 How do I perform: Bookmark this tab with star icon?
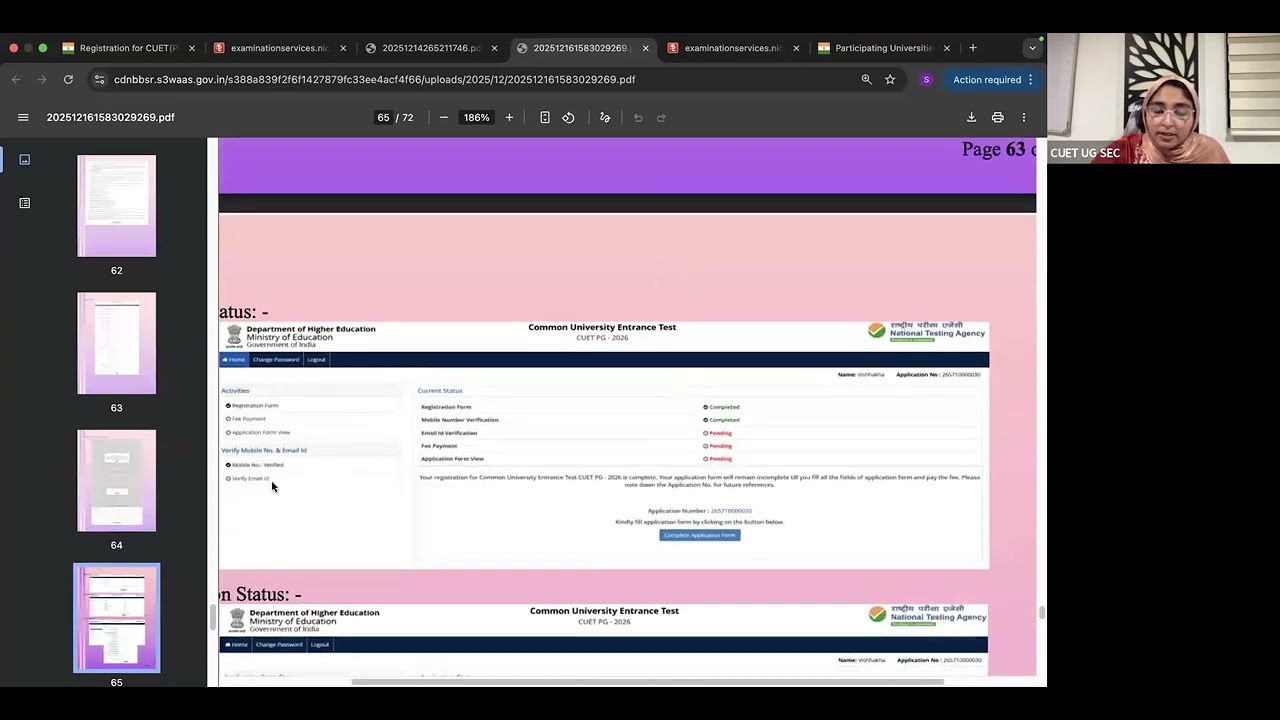pos(890,79)
